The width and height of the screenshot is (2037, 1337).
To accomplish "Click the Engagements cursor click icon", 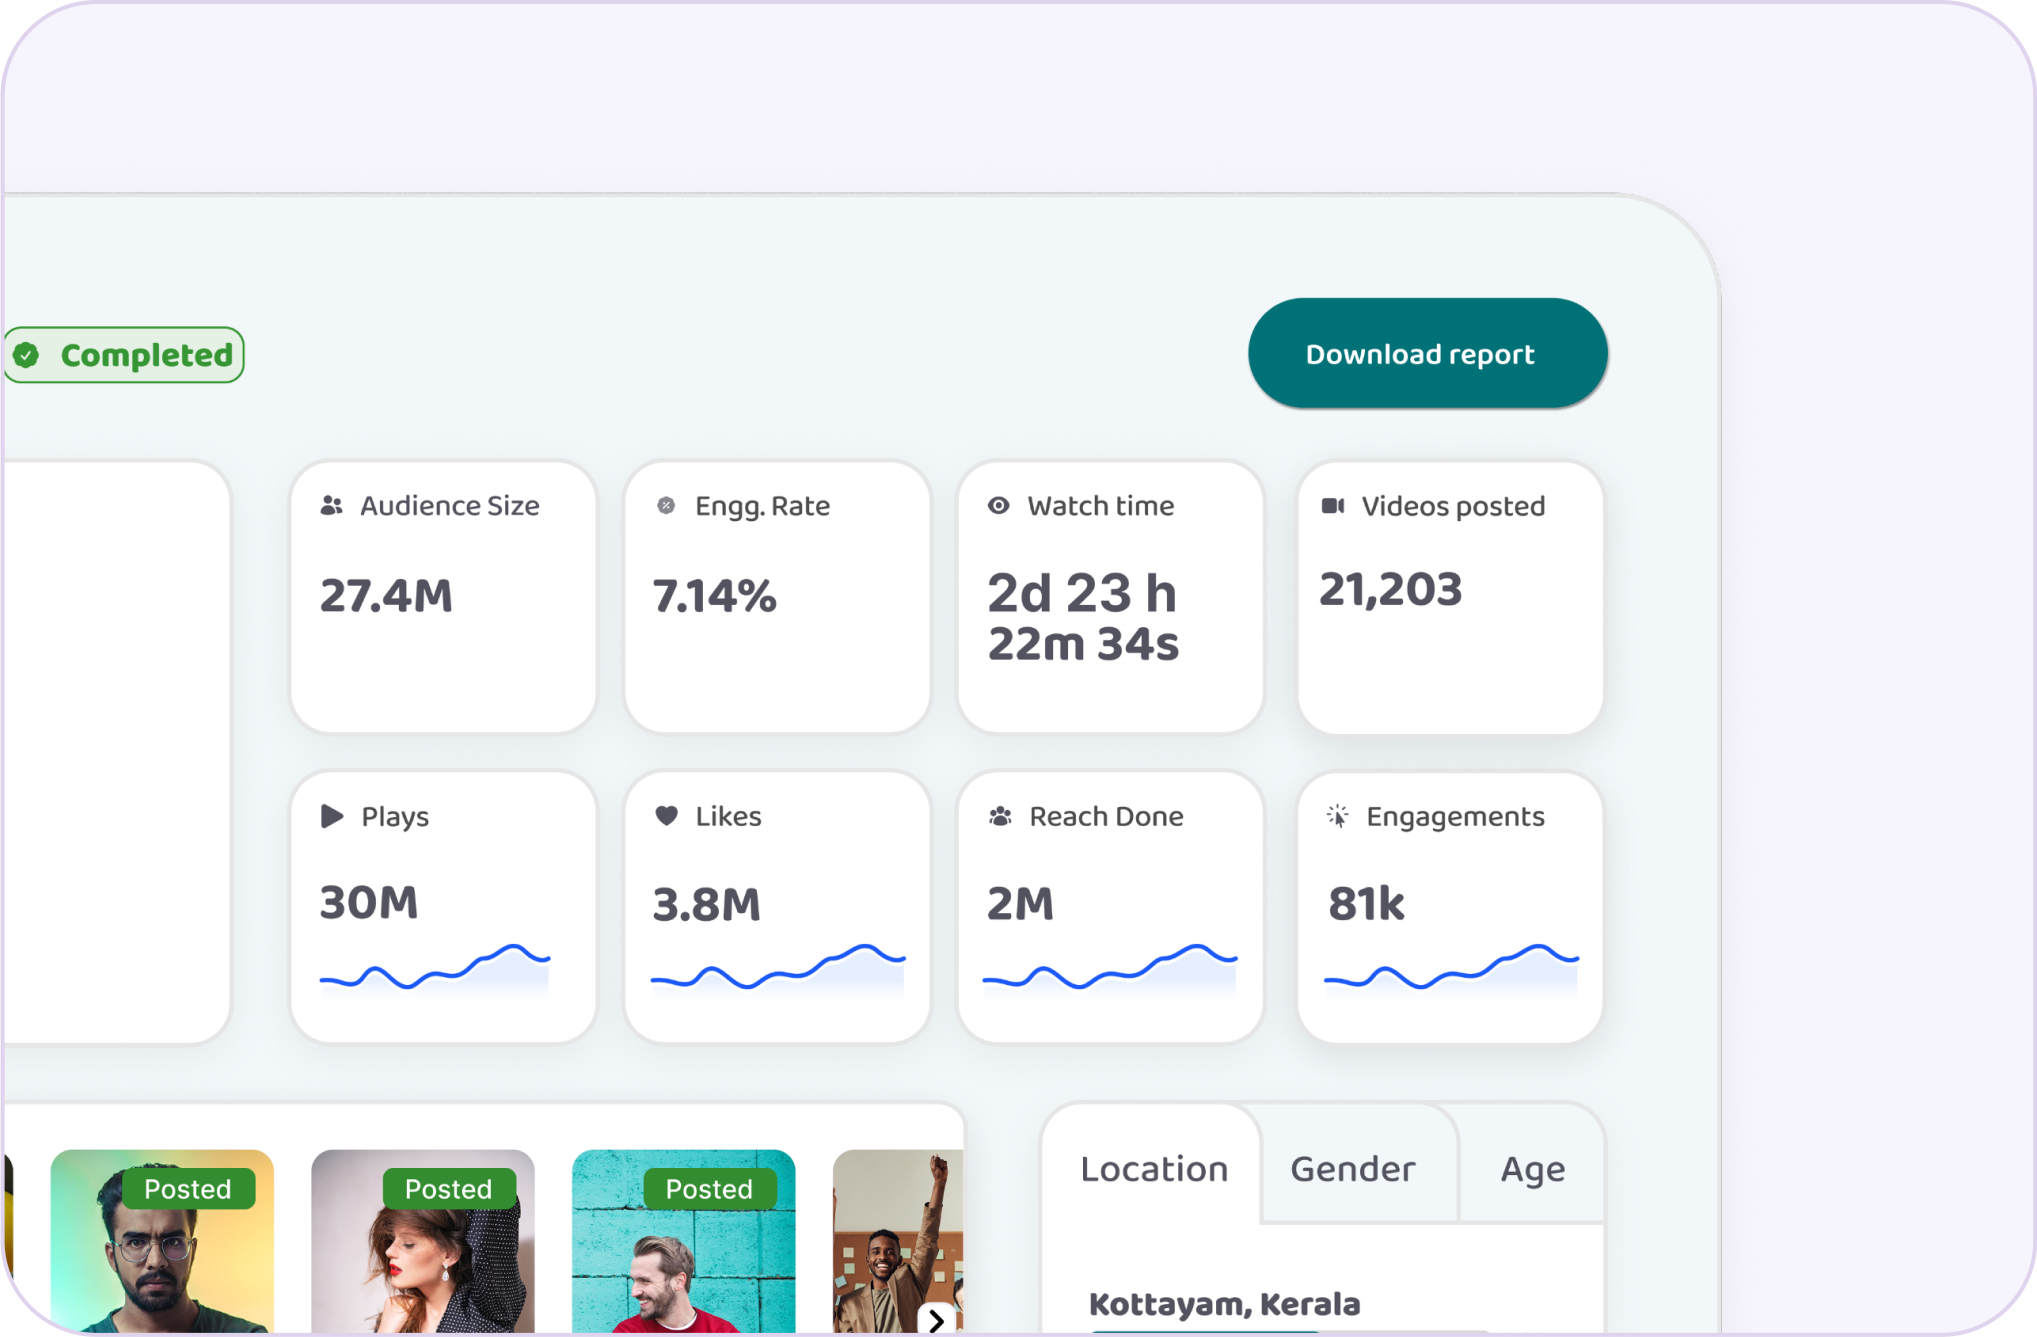I will [x=1338, y=816].
